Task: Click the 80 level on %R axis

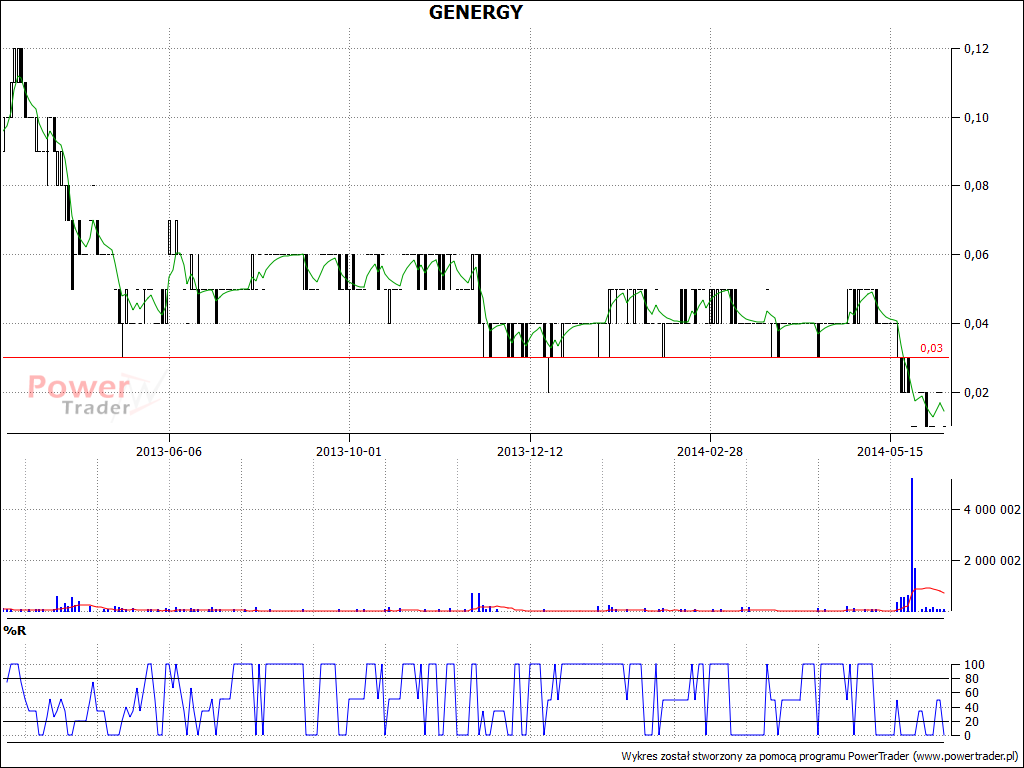Action: (x=971, y=679)
